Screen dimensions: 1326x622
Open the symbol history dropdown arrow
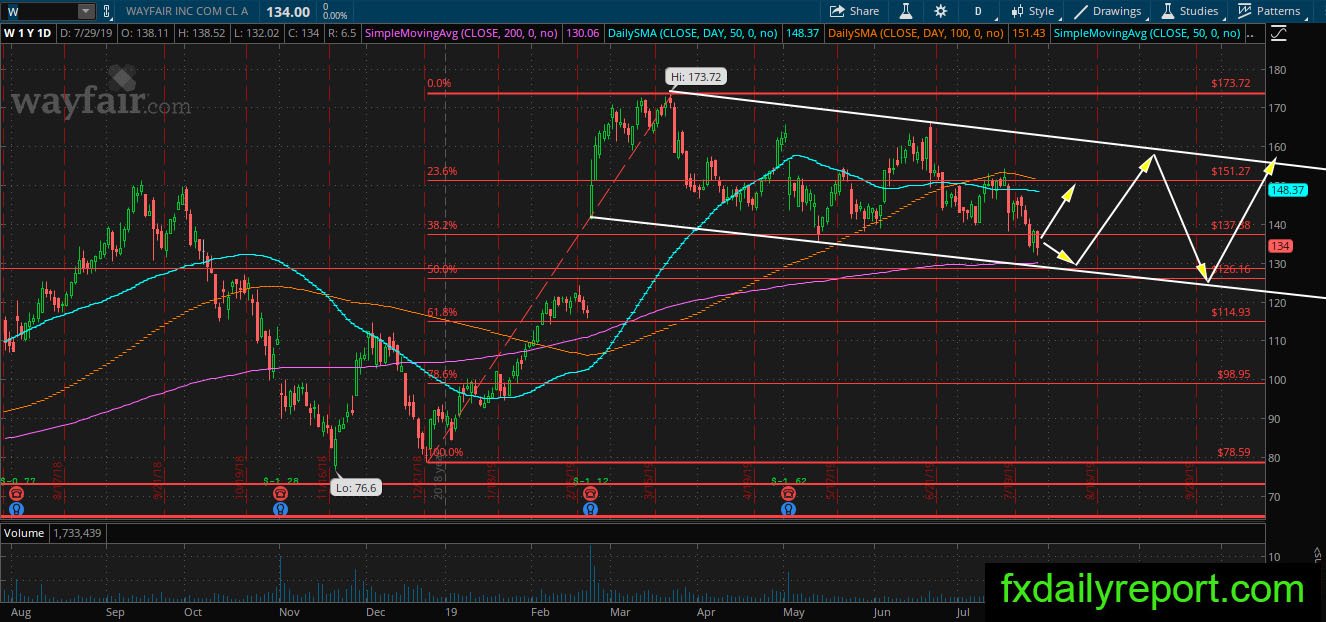point(85,11)
